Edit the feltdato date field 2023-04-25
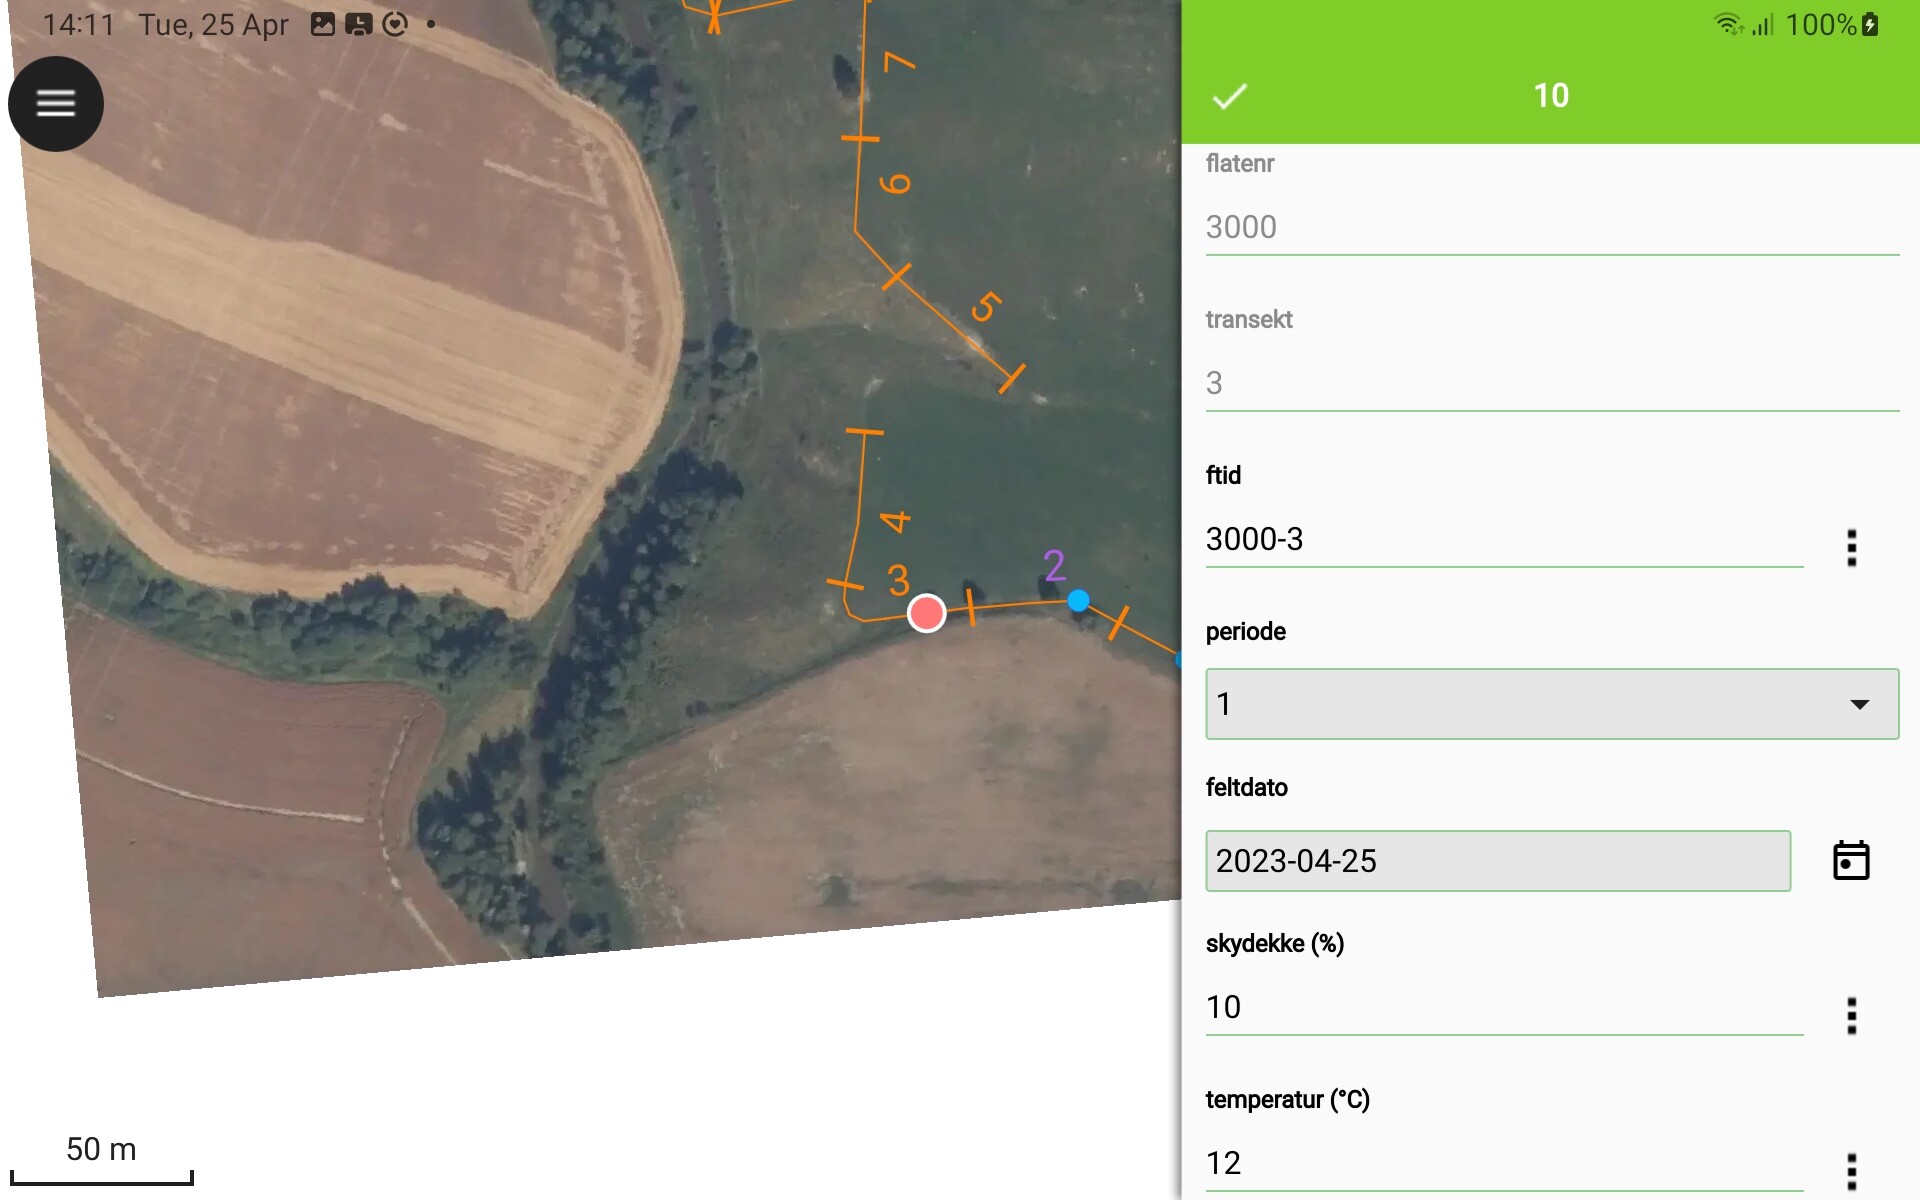 [1498, 861]
